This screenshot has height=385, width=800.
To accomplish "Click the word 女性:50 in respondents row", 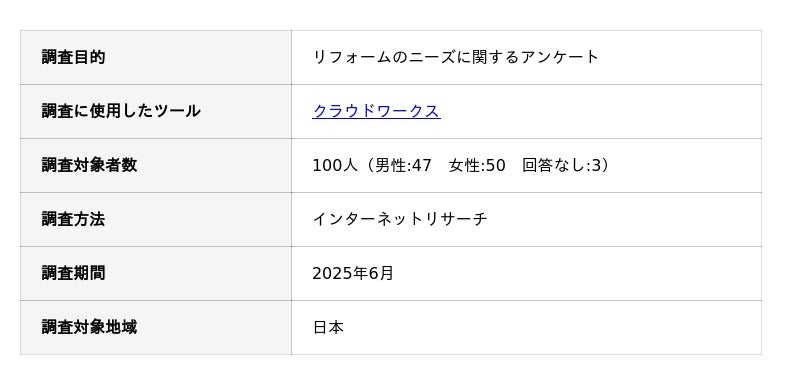I will pyautogui.click(x=477, y=165).
